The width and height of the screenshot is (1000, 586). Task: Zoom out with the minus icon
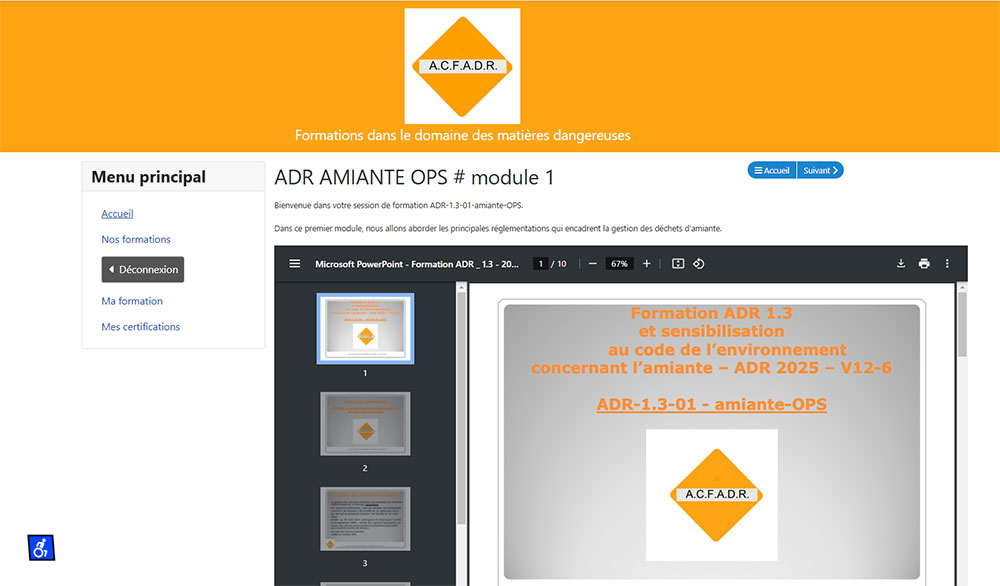pos(592,263)
